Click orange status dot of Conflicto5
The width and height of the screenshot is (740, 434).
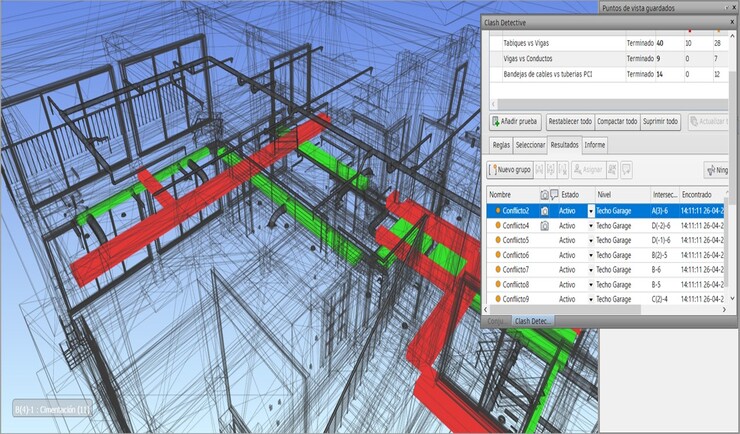click(497, 240)
